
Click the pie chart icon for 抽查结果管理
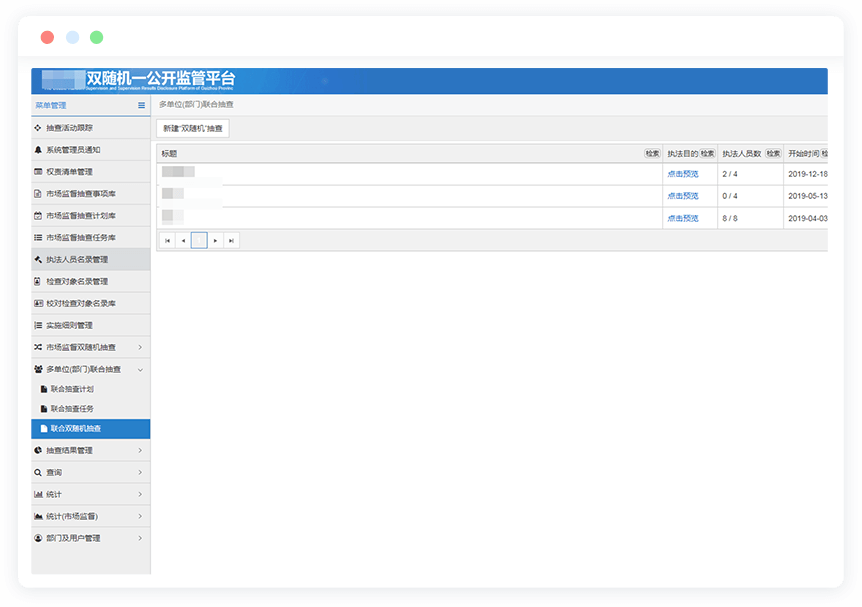(38, 451)
